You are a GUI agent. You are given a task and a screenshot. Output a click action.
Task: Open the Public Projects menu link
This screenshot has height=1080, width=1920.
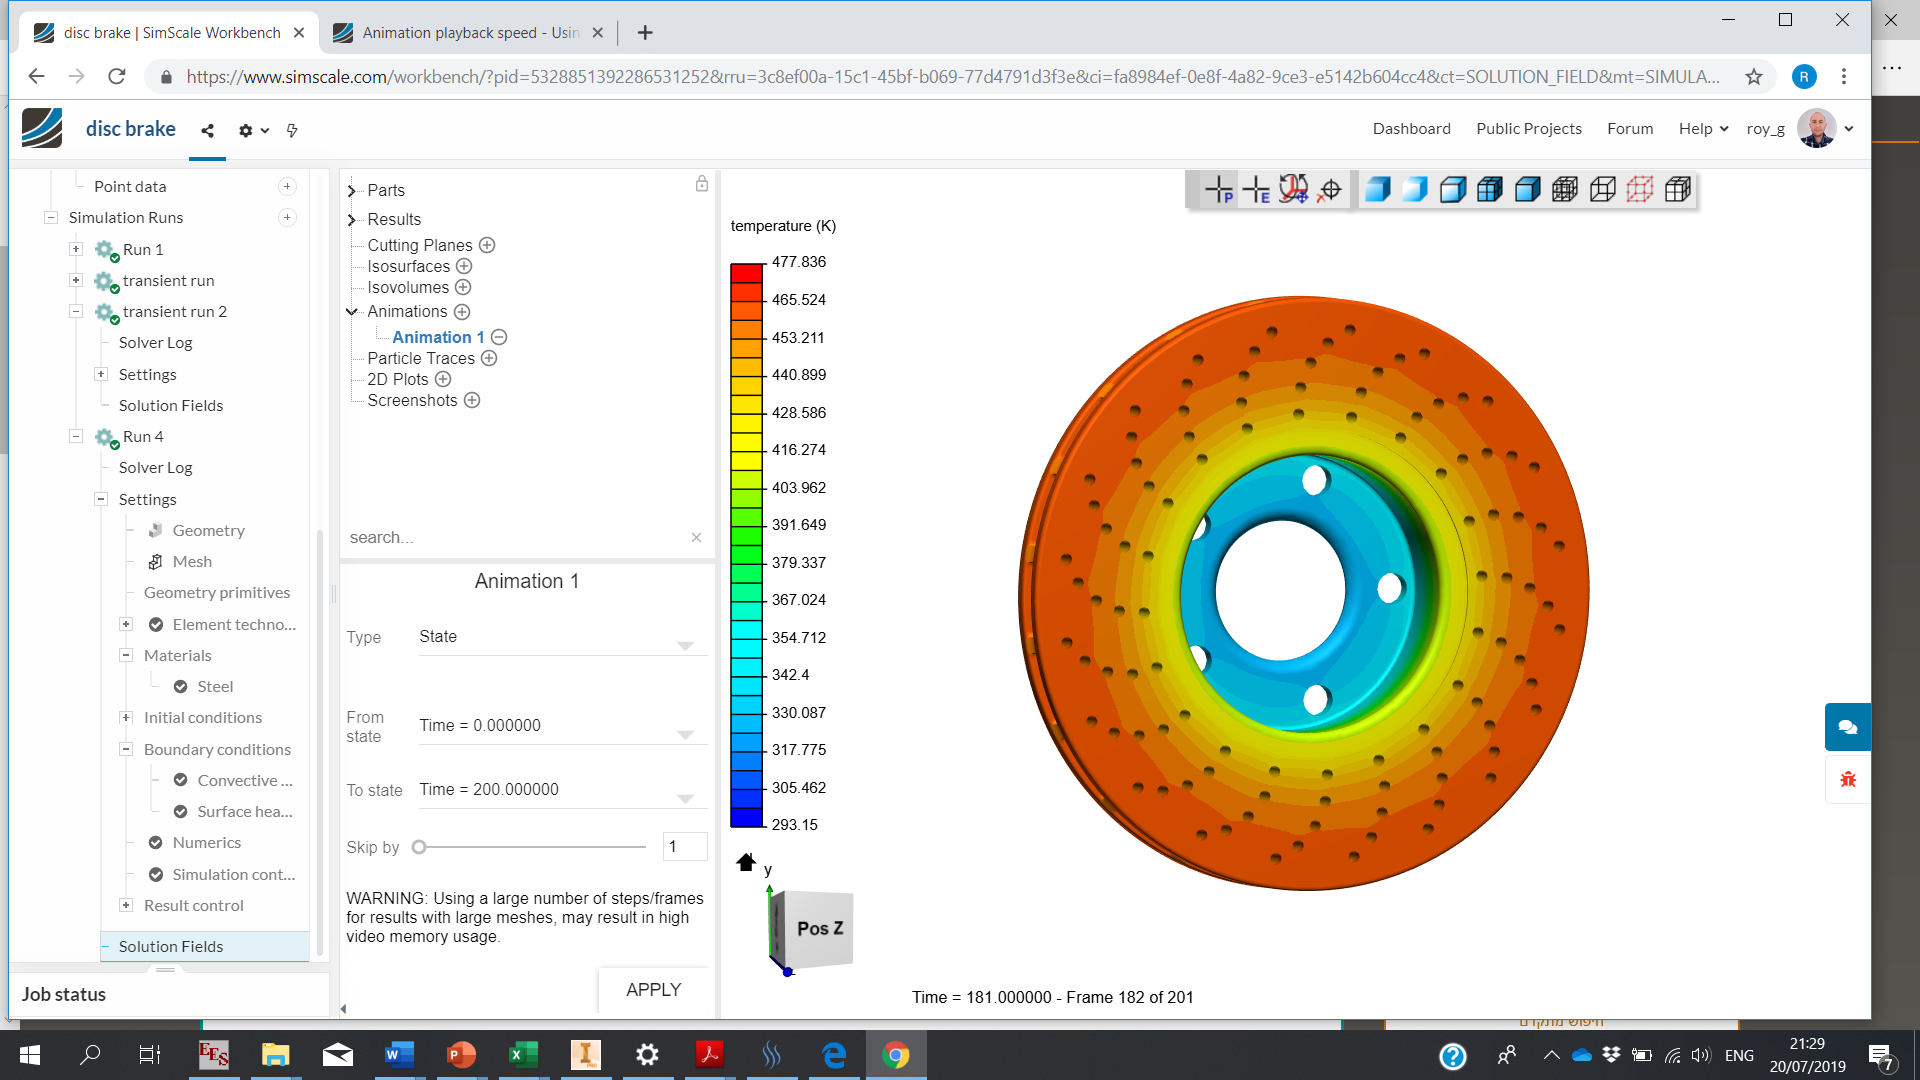point(1528,128)
